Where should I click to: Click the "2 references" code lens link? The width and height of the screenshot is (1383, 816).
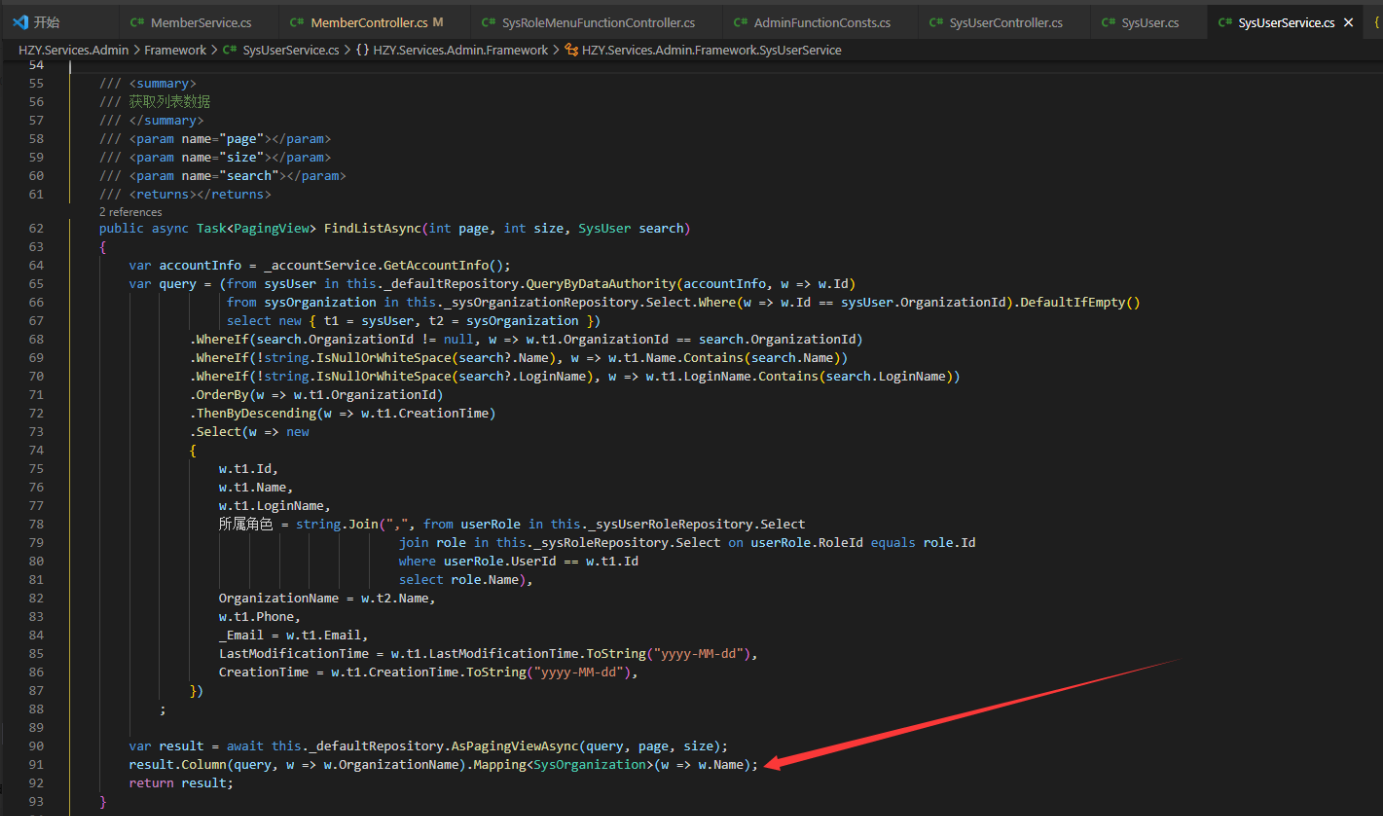click(130, 212)
